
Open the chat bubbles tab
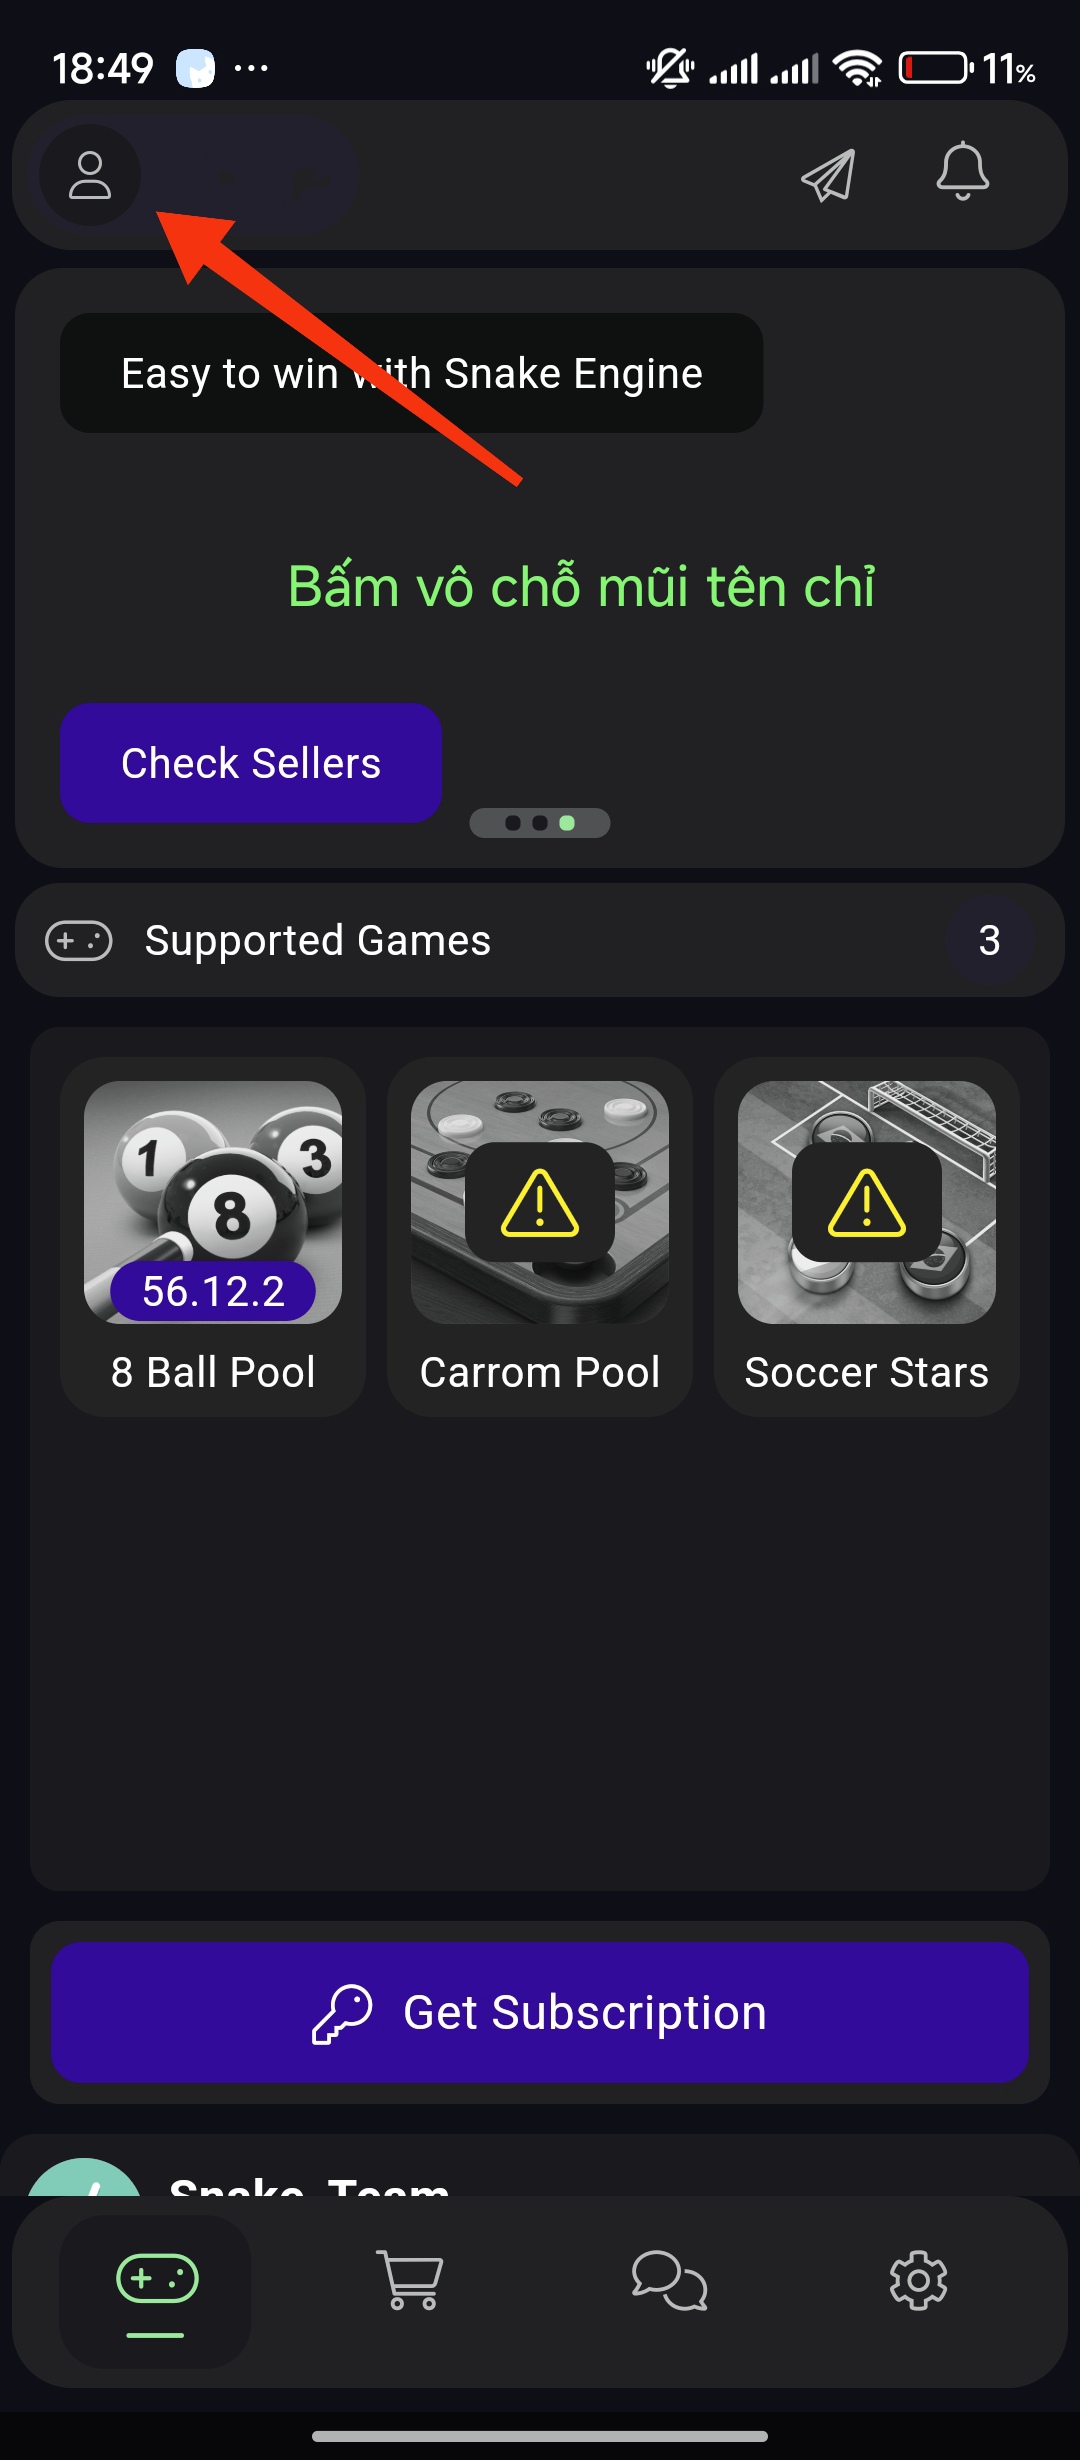(x=669, y=2280)
